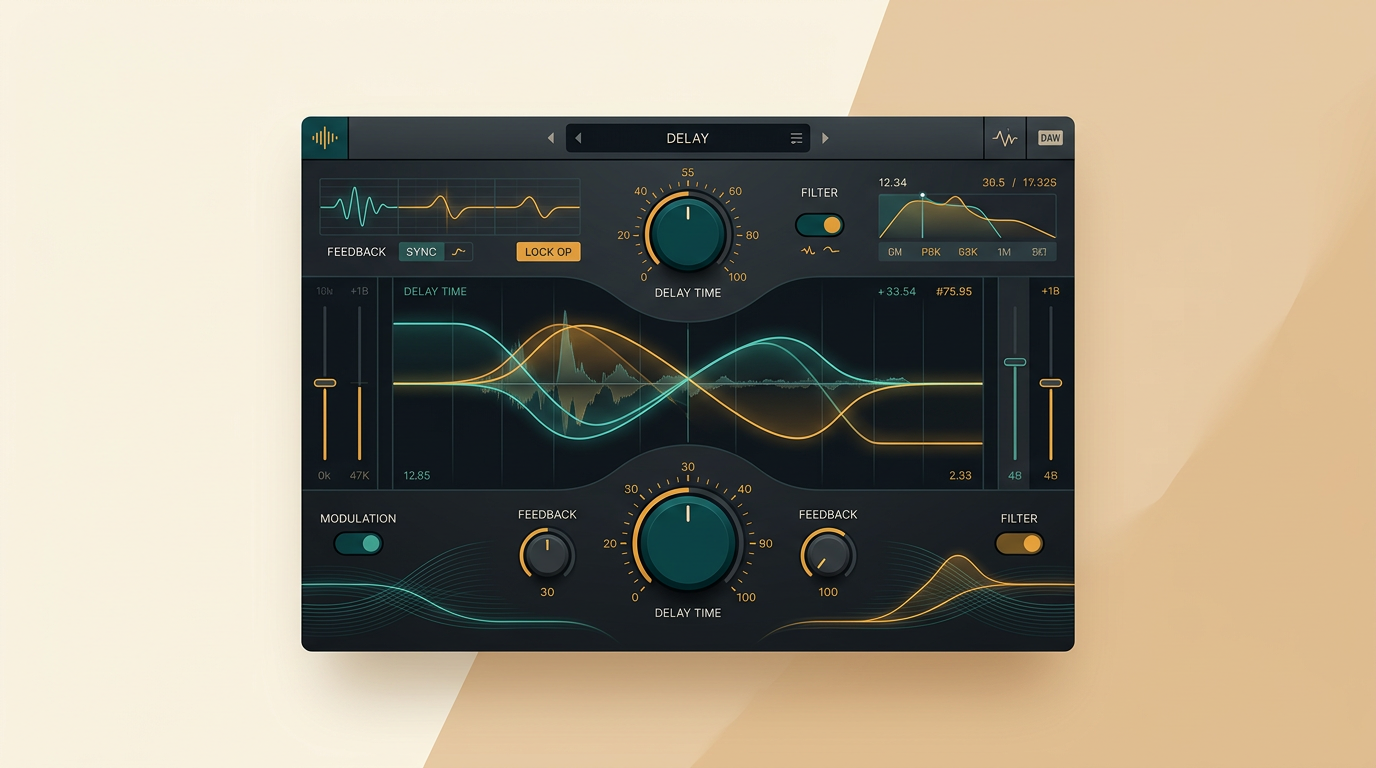
Task: Click the left FEEDBACK knob labeled 30
Action: [x=547, y=554]
